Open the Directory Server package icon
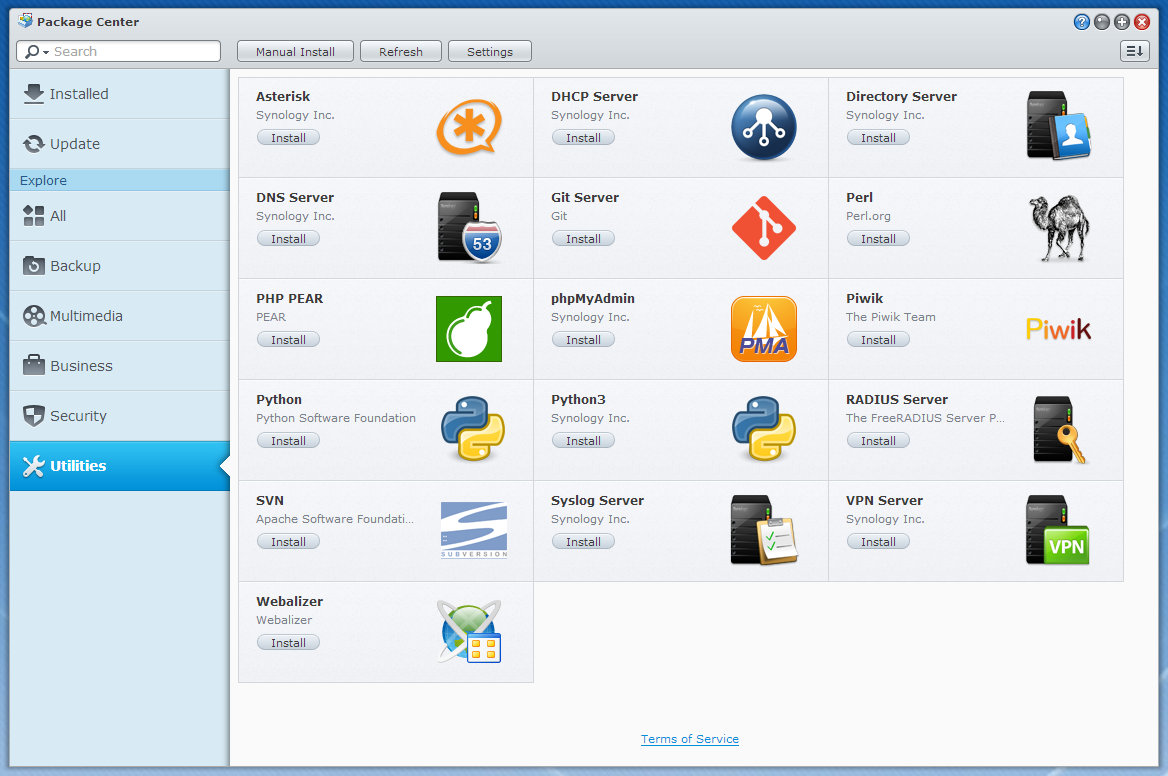Viewport: 1168px width, 776px height. [1058, 125]
